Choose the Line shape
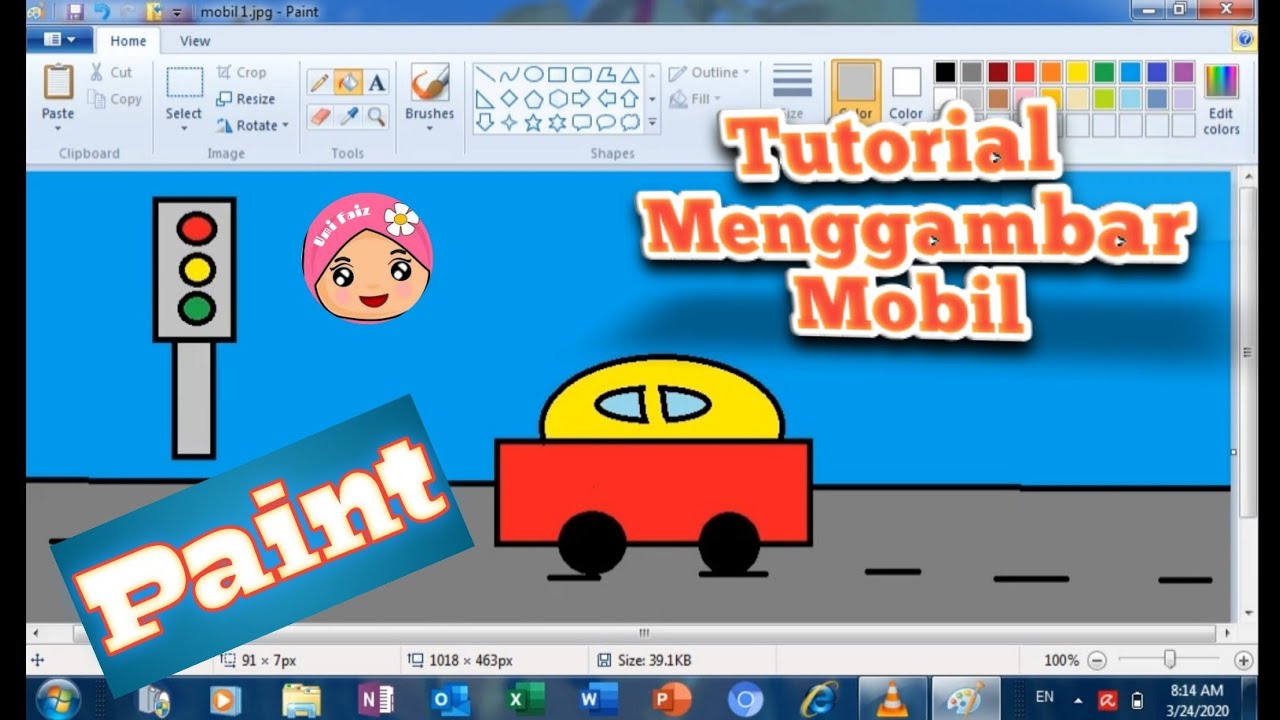1280x720 pixels. (x=485, y=75)
